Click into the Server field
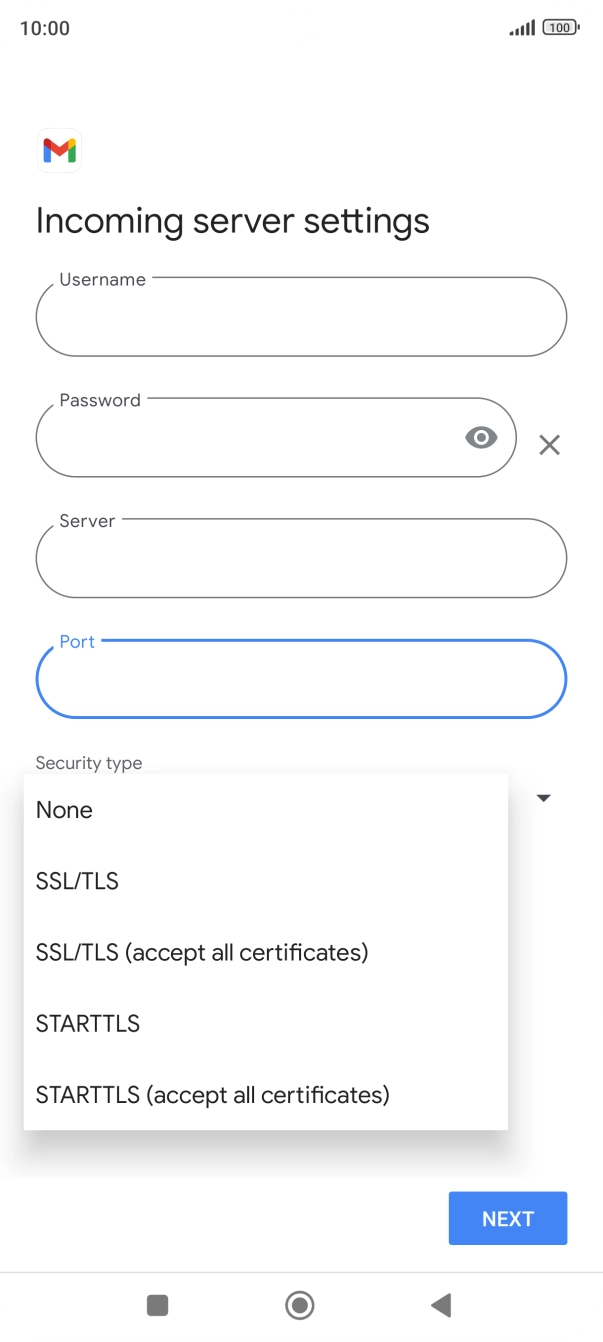Image resolution: width=603 pixels, height=1342 pixels. coord(300,559)
